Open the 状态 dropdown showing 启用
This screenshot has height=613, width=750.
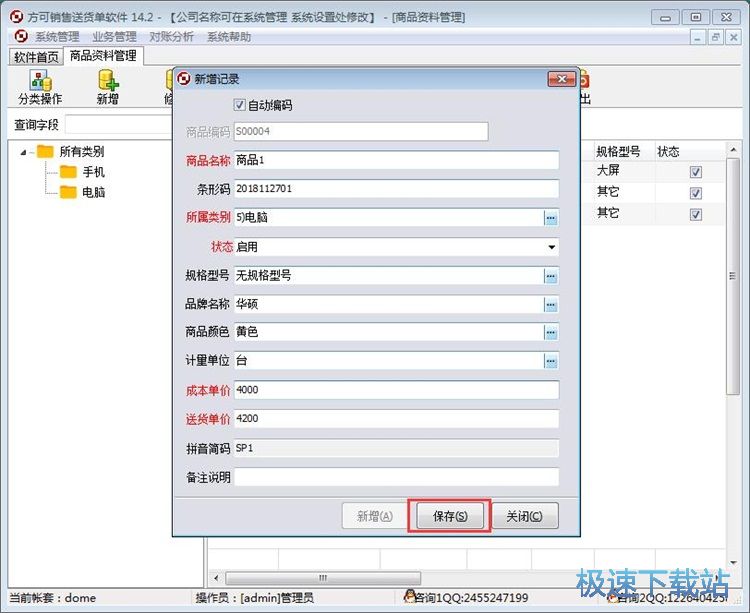[x=551, y=247]
